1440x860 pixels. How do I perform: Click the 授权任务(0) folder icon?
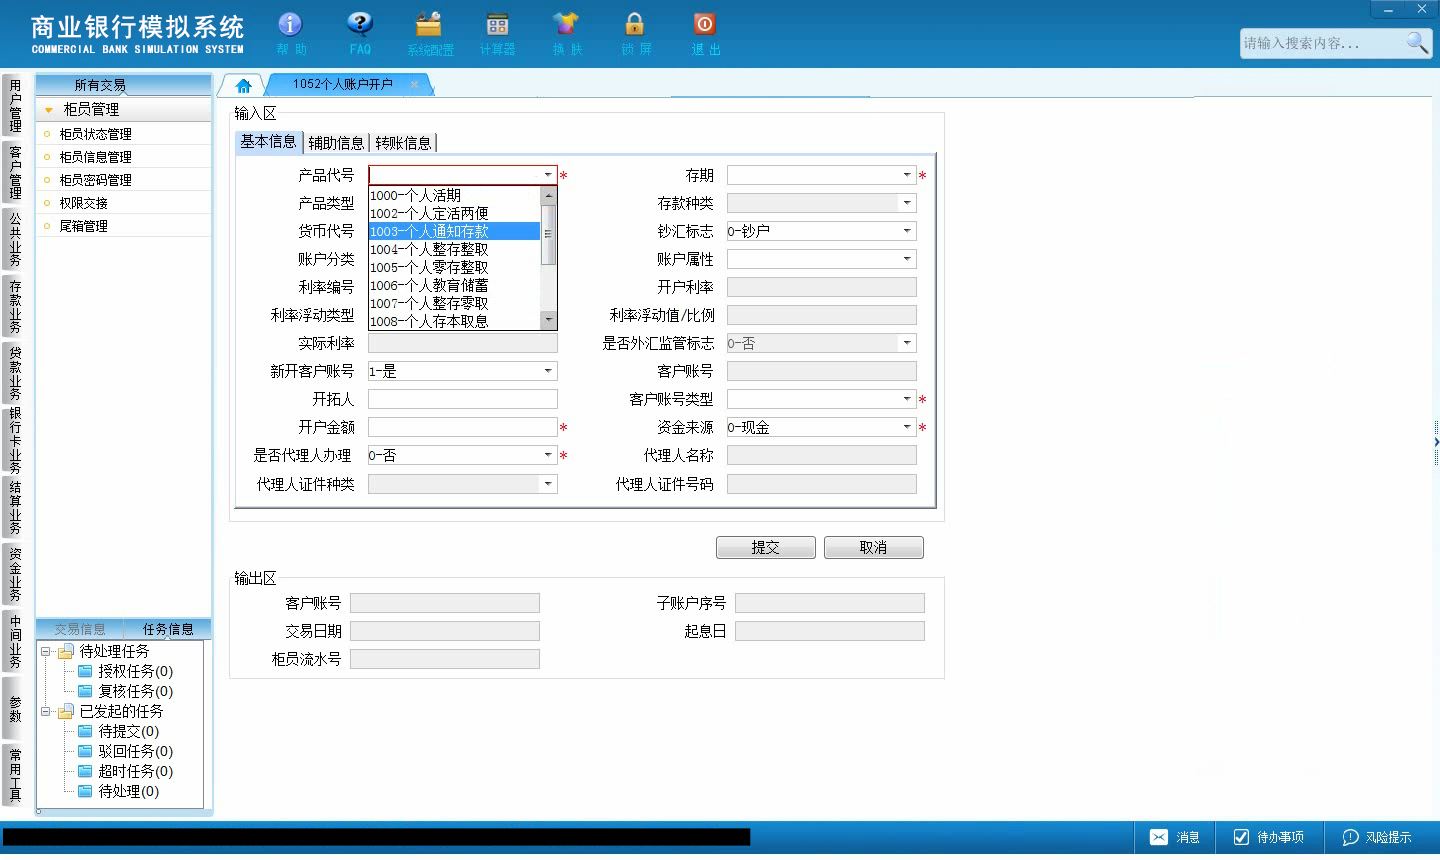pos(86,671)
